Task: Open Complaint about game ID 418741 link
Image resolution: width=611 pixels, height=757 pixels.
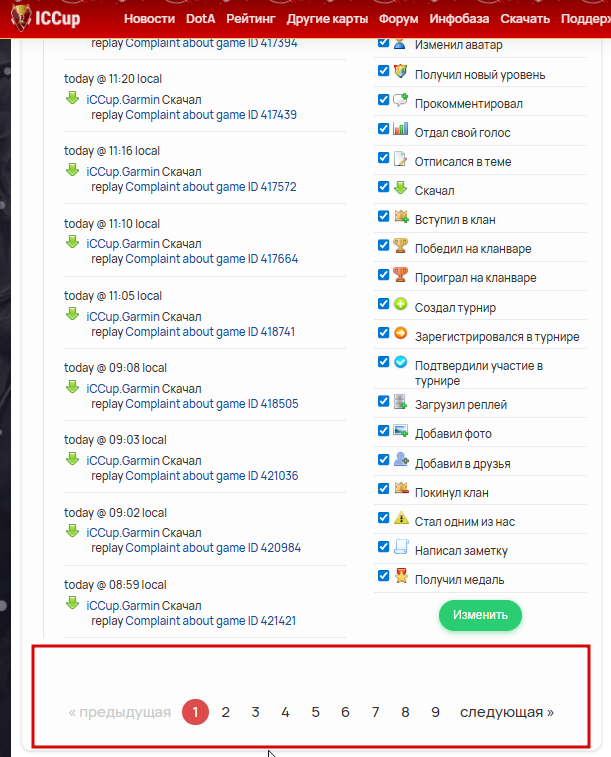Action: point(210,332)
